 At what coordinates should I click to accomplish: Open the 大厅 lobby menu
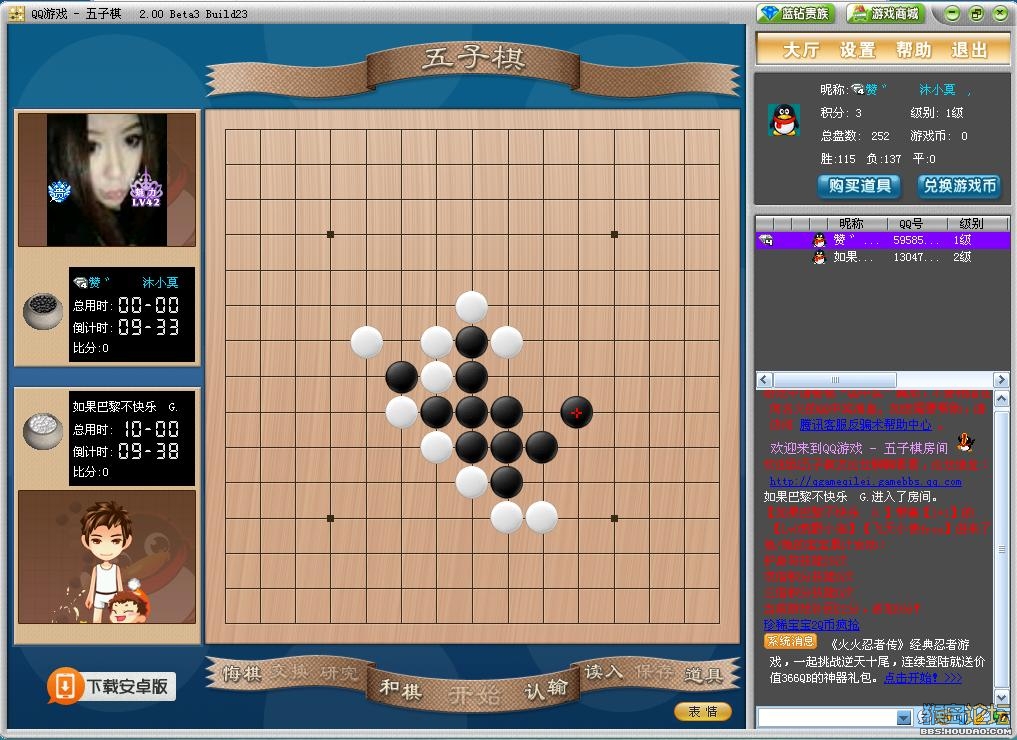[x=800, y=49]
